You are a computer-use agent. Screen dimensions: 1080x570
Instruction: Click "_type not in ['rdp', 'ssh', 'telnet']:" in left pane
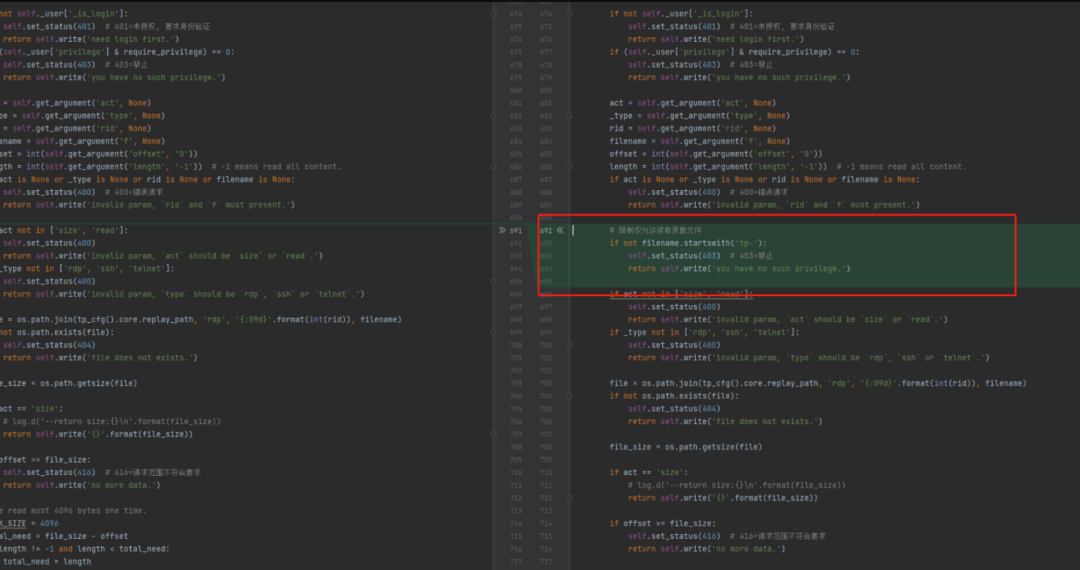(87, 268)
